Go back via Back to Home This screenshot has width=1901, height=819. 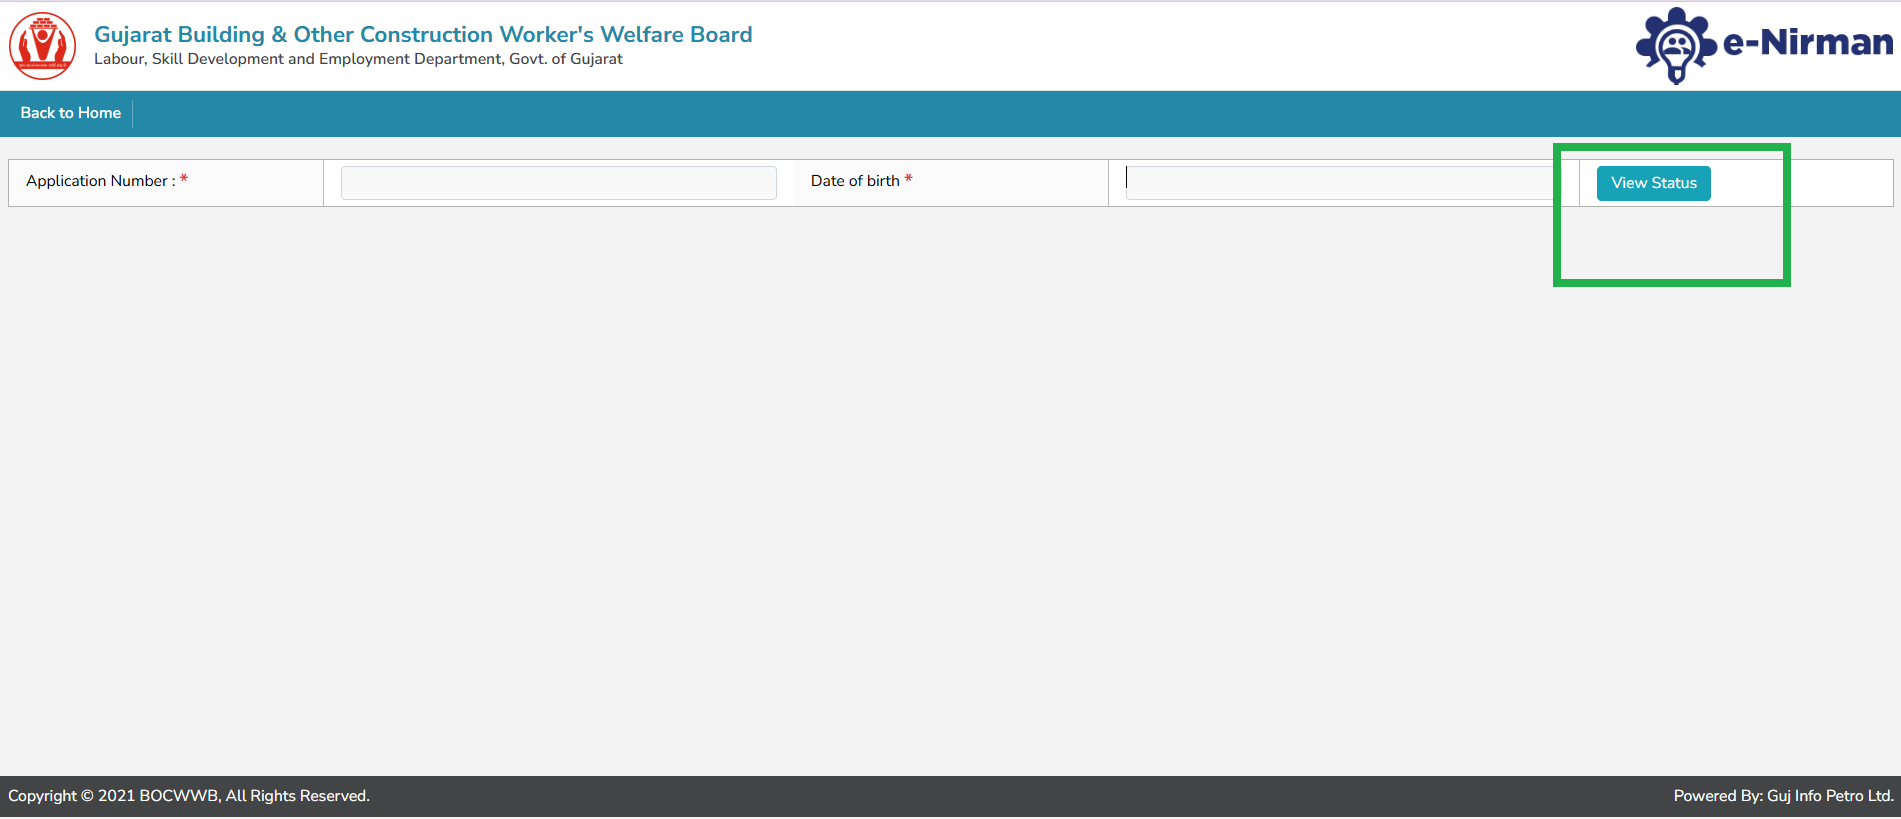coord(70,113)
